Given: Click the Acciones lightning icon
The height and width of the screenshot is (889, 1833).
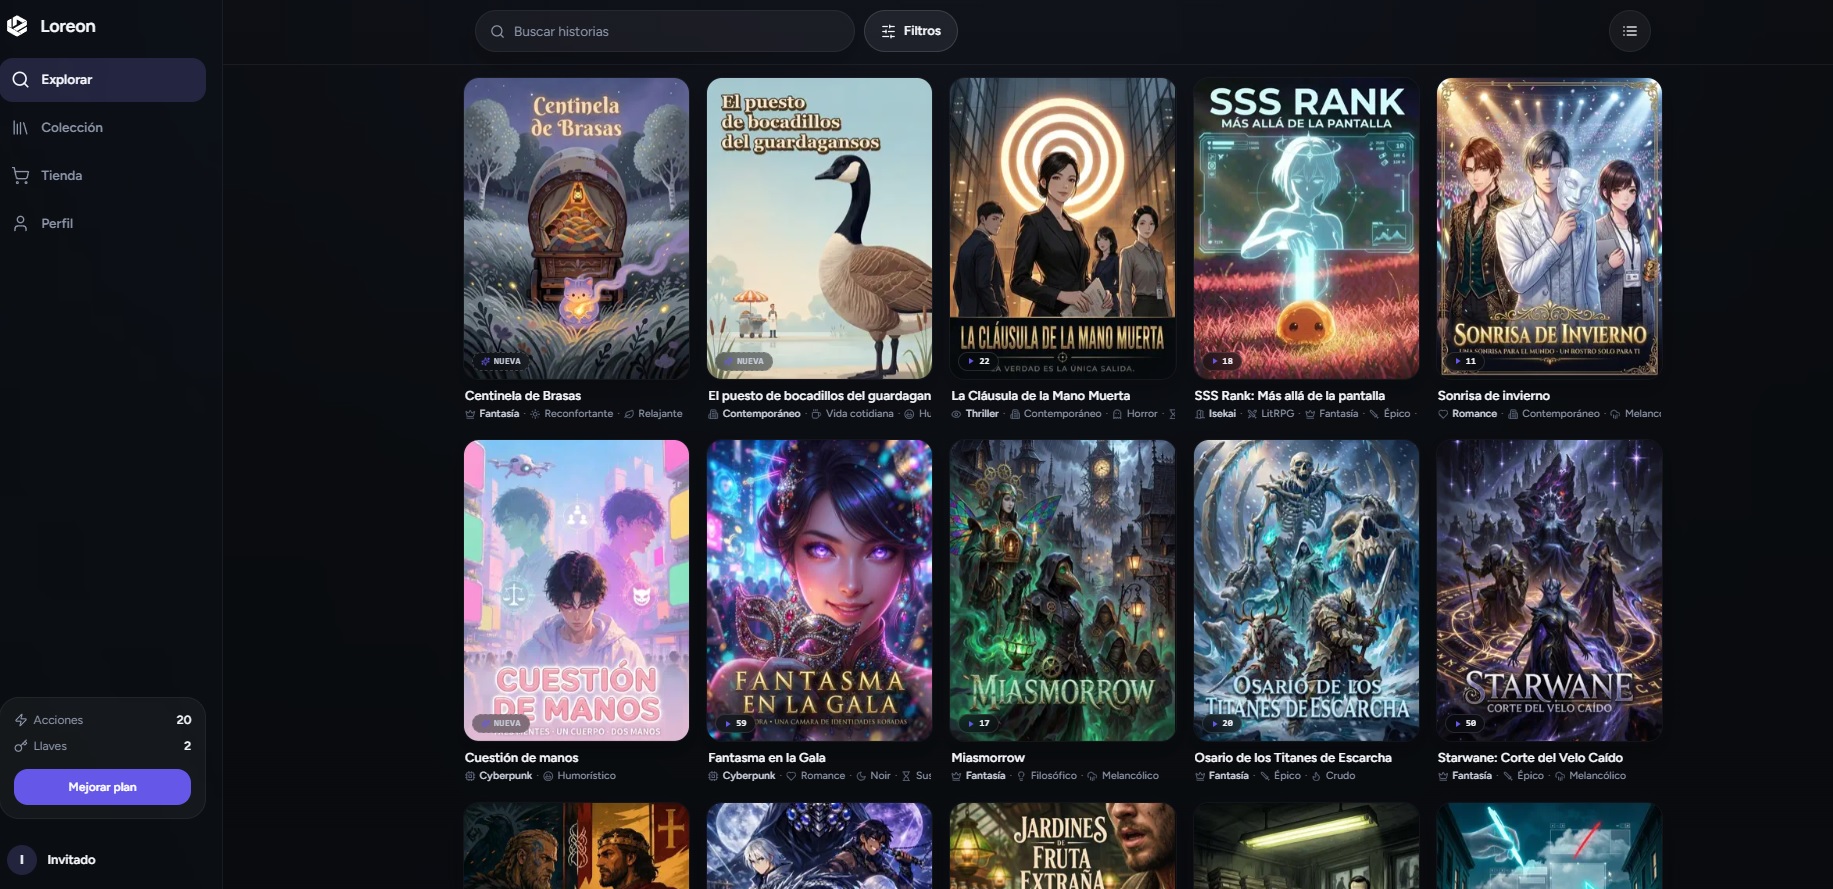Looking at the screenshot, I should point(20,720).
